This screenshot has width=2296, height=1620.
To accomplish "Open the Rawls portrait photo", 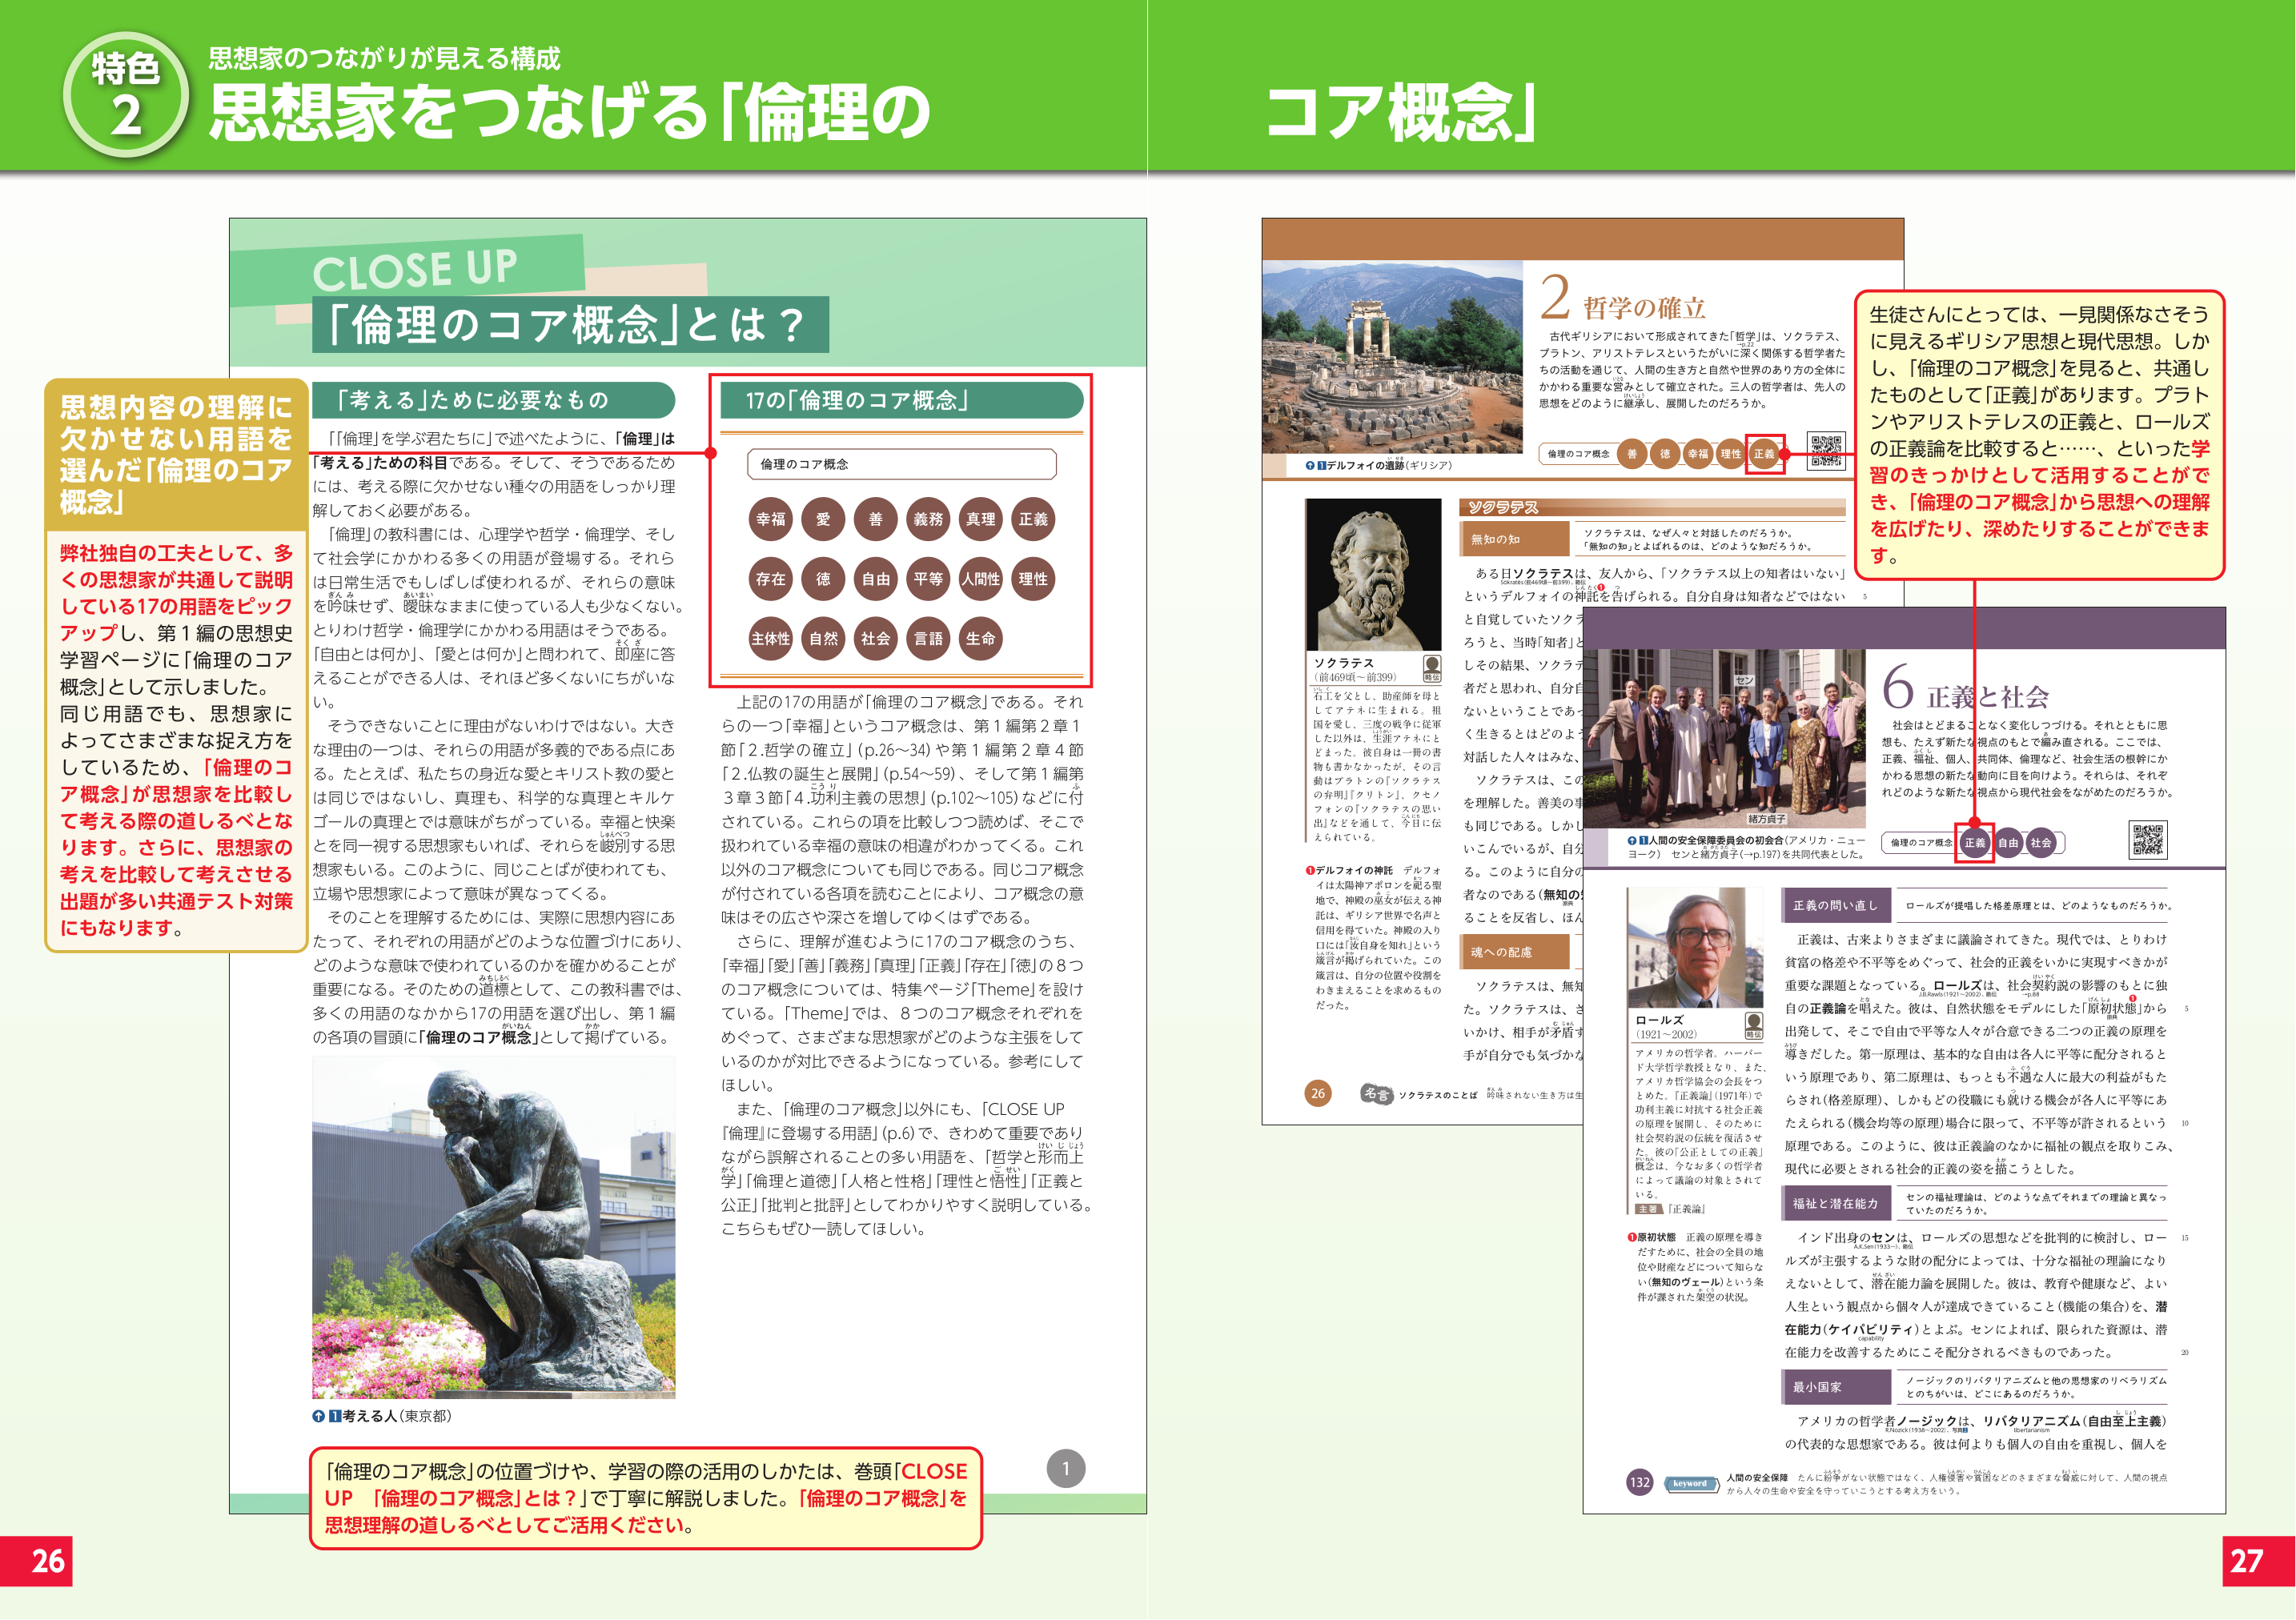I will point(1695,946).
